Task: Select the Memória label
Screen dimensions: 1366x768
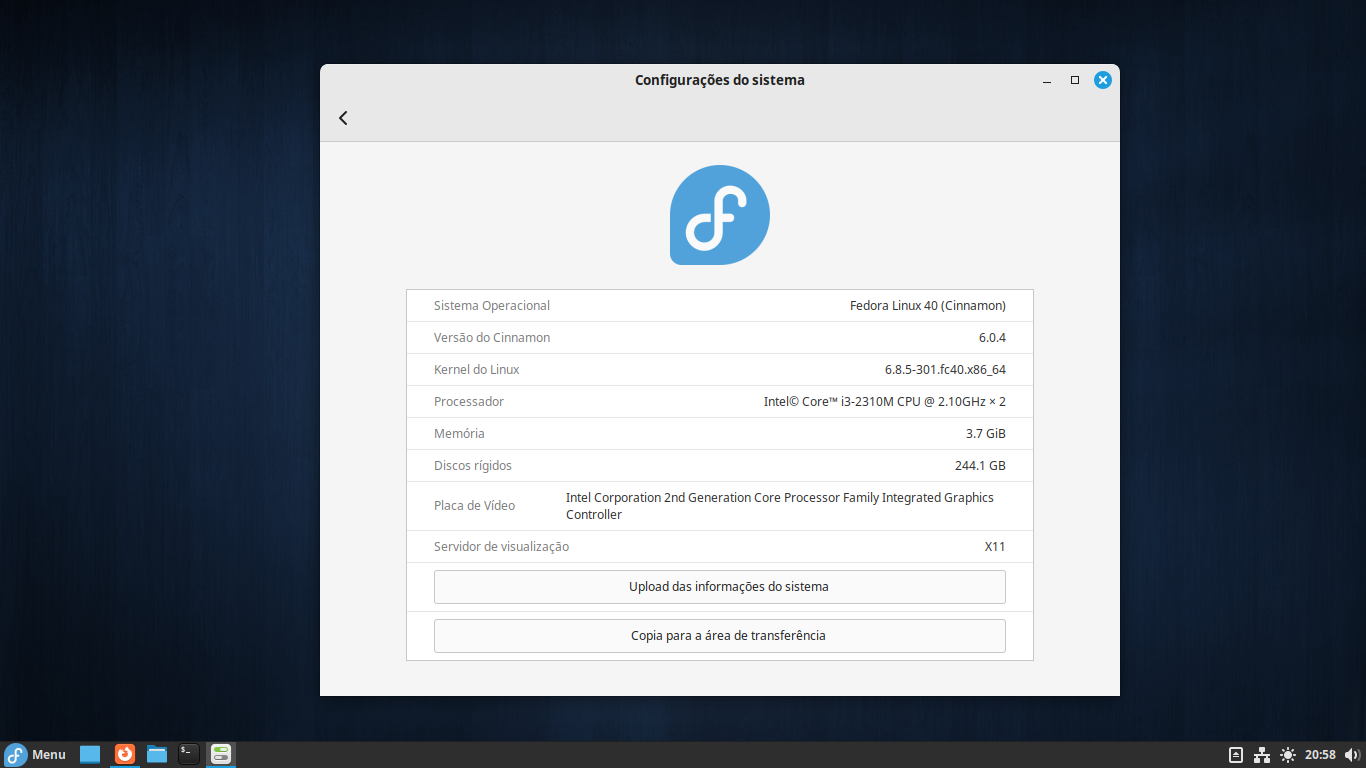Action: [x=459, y=434]
